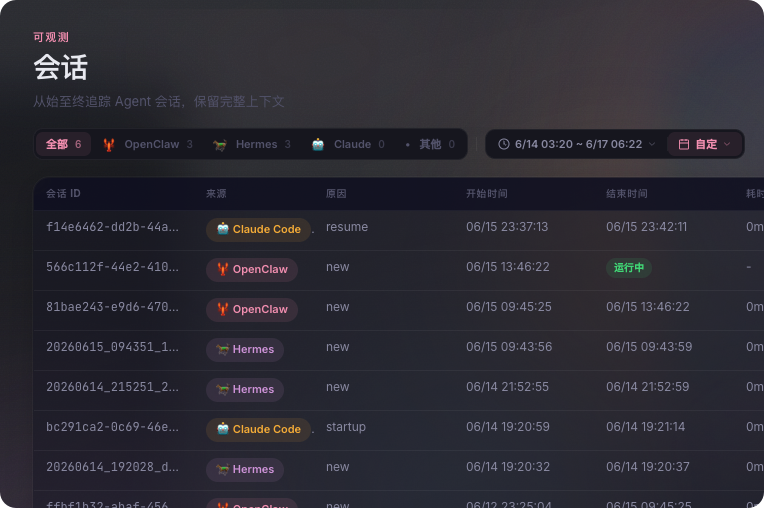Viewport: 764px width, 508px height.
Task: Click end time 06/15 09:43:59
Action: click(x=649, y=347)
